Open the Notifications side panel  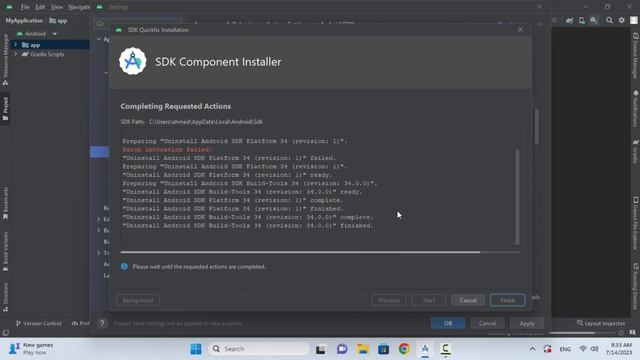pyautogui.click(x=635, y=109)
